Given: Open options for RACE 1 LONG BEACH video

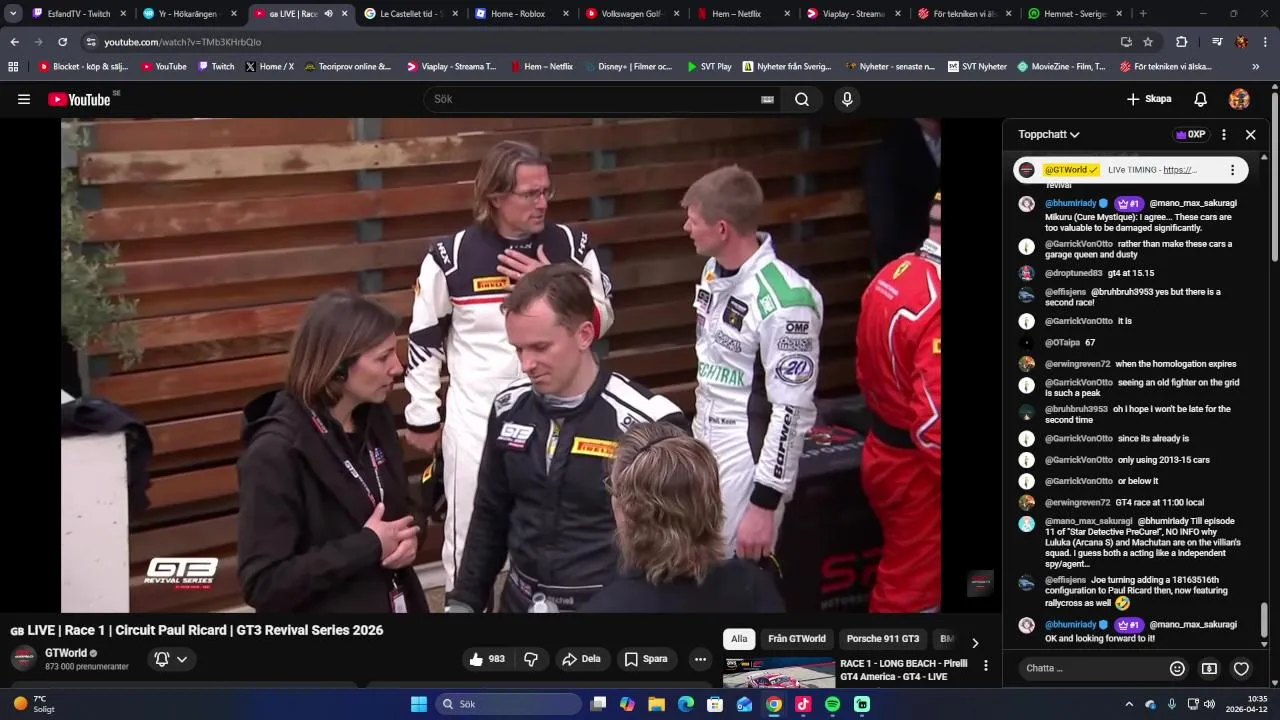Looking at the screenshot, I should coord(986,665).
